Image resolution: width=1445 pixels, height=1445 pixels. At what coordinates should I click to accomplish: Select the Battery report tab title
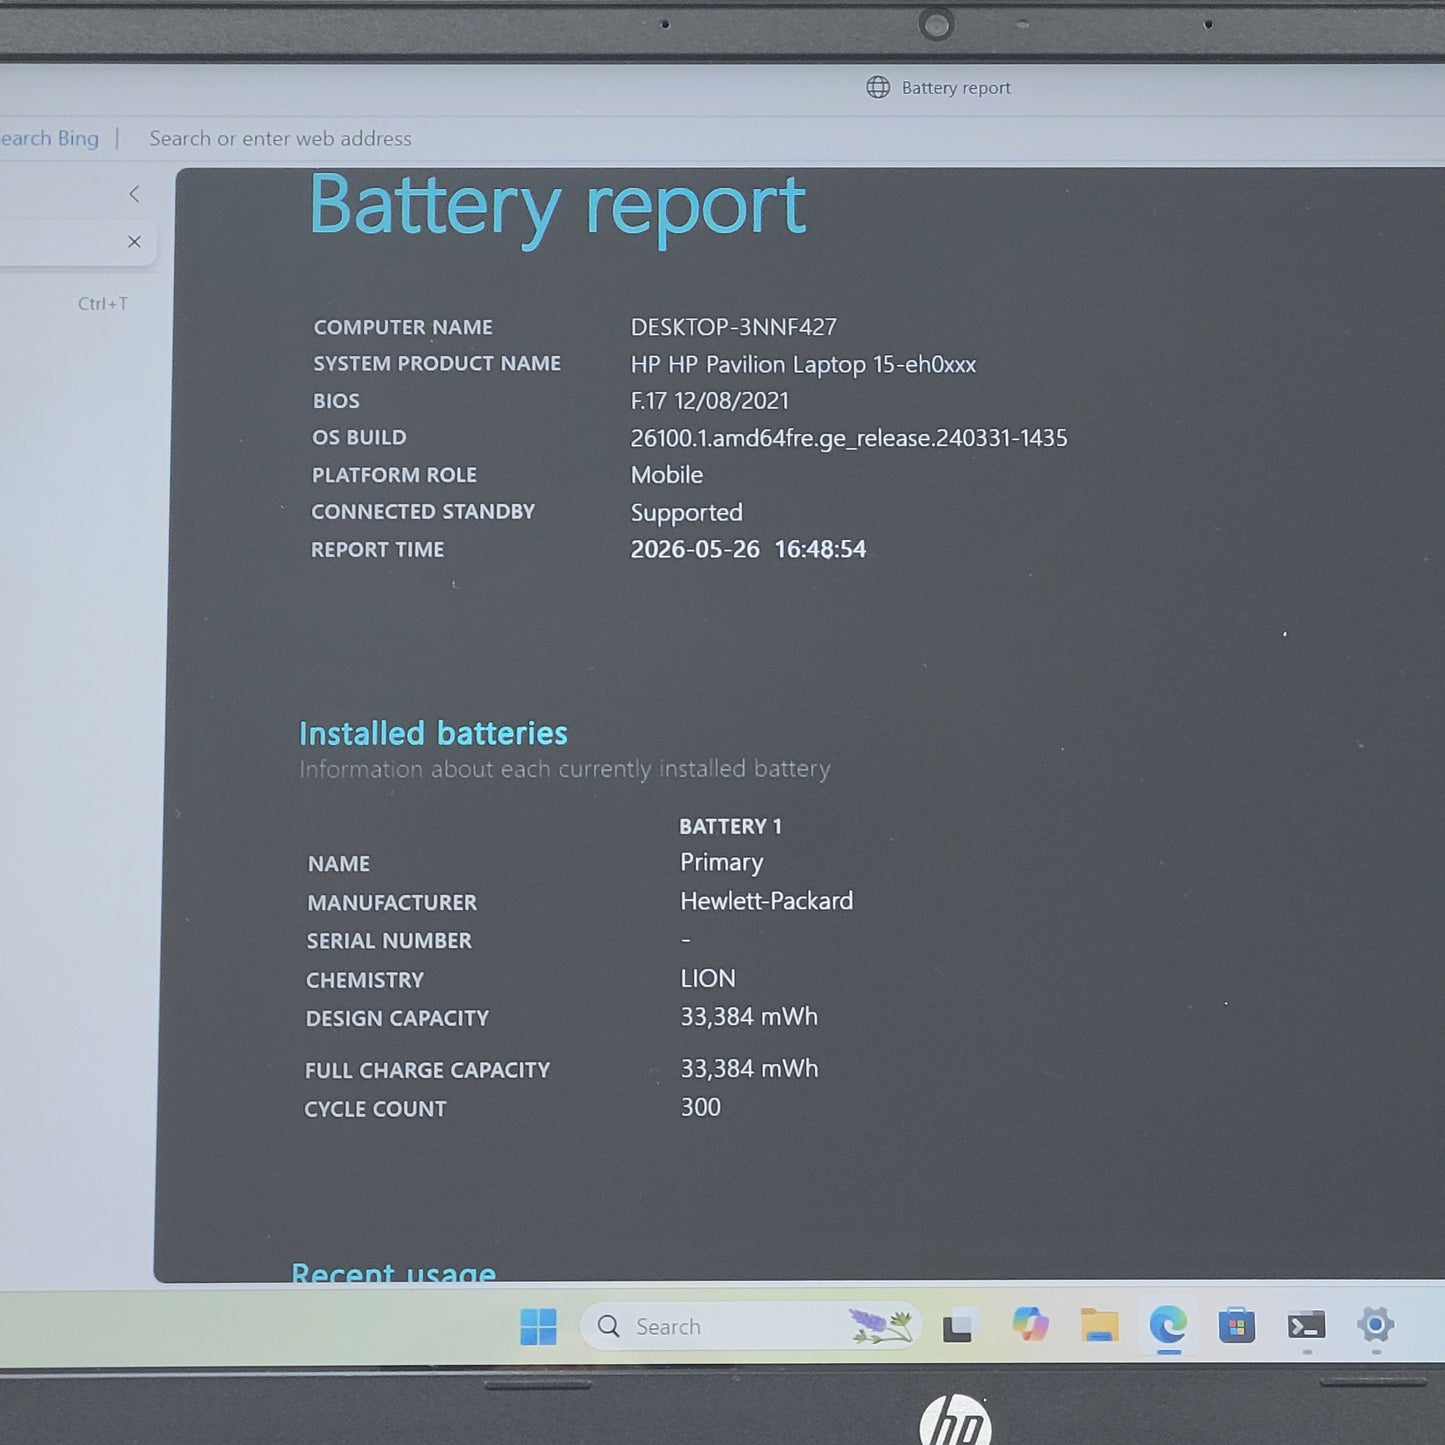(956, 88)
